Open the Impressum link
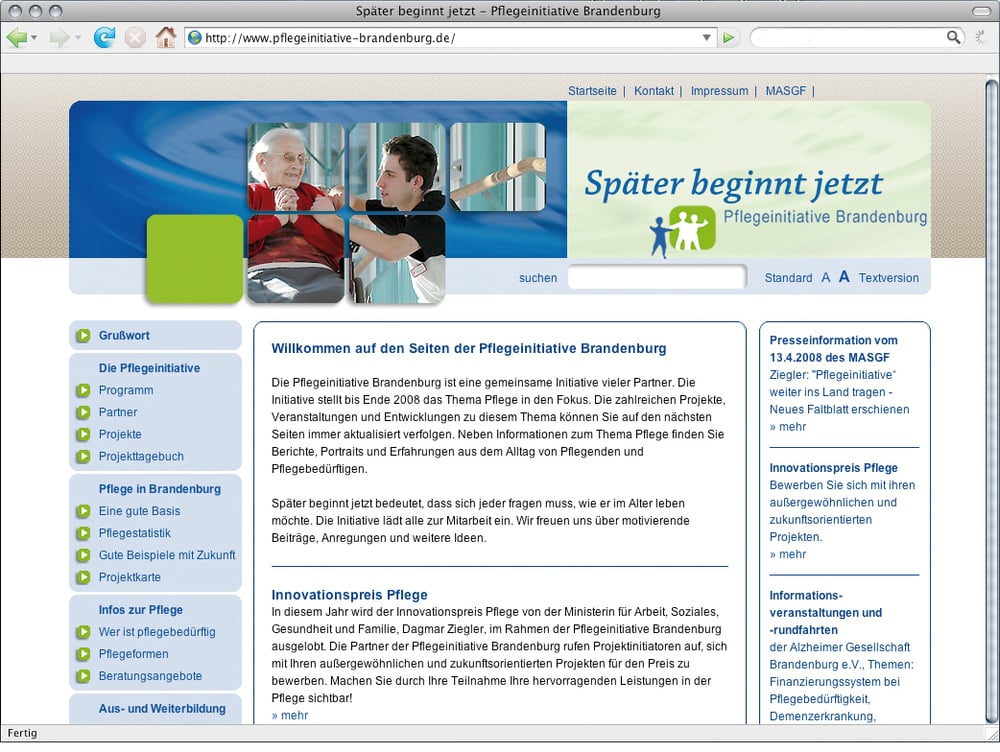The width and height of the screenshot is (1000, 752). point(719,91)
